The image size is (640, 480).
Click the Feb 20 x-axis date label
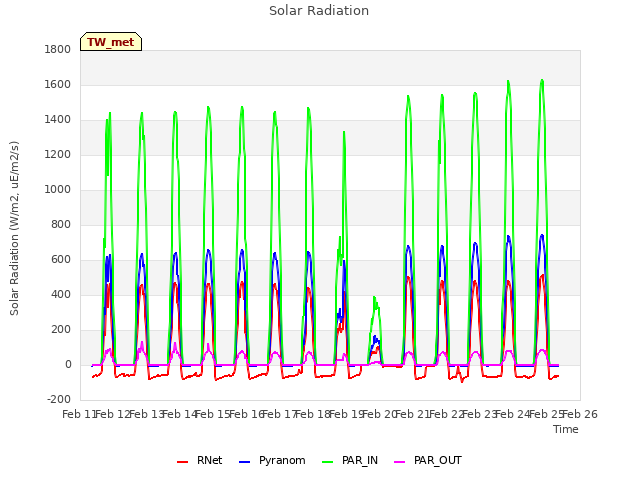point(380,414)
